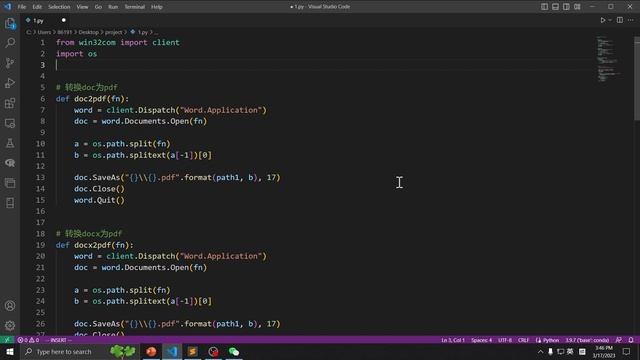640x360 pixels.
Task: Expand run options dropdown beside play button
Action: pos(610,20)
